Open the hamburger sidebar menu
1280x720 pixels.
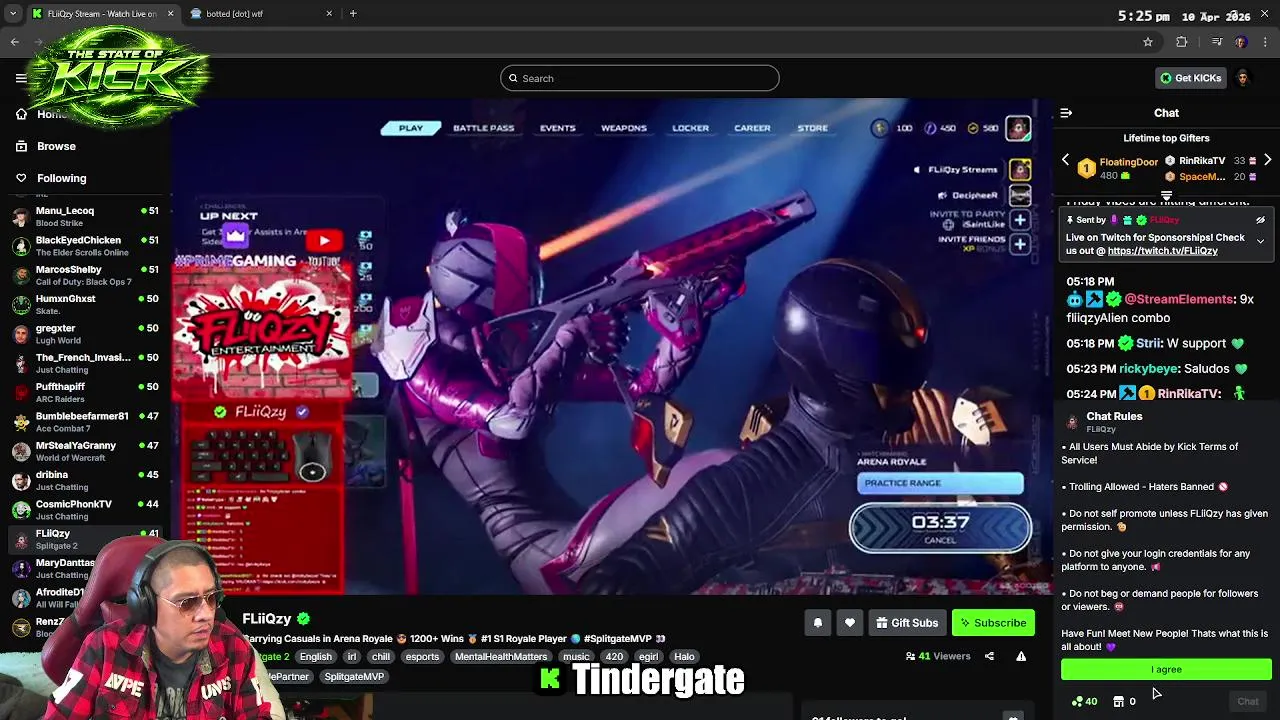point(21,78)
